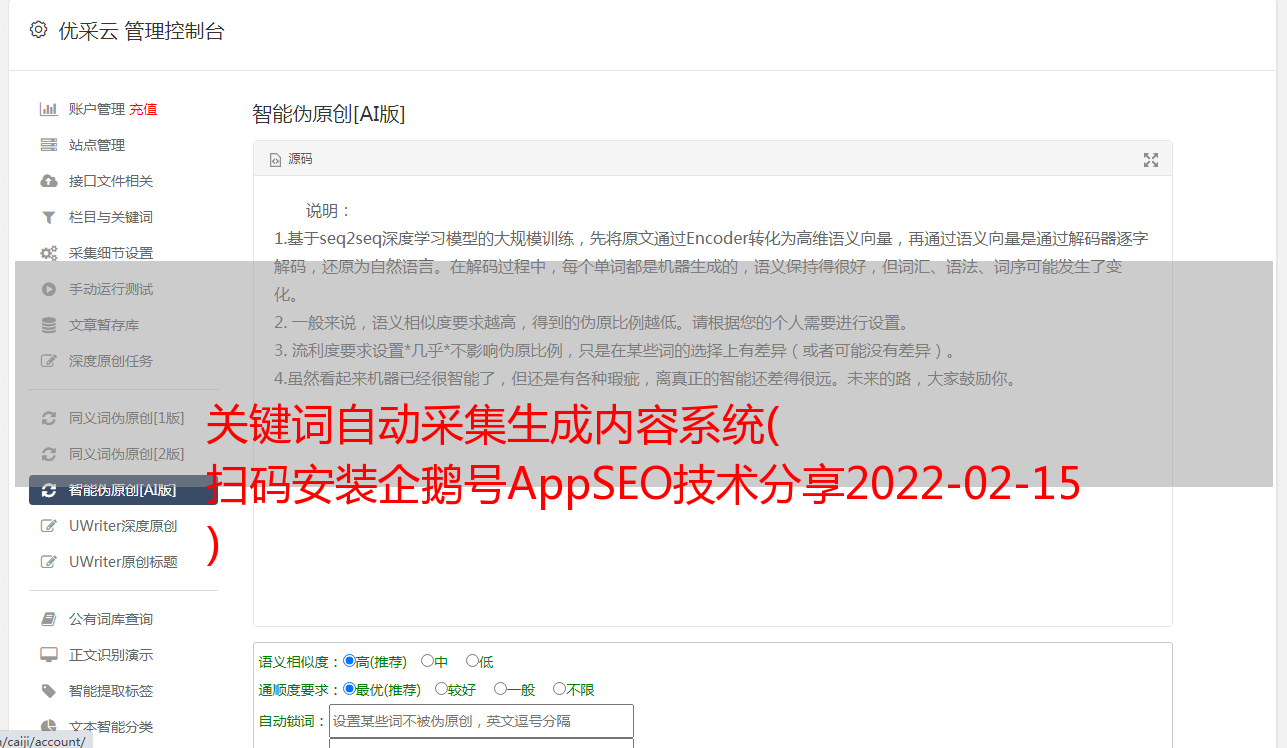
Task: Click the refresh icon for 同义词伪原创[1版]
Action: coord(48,418)
